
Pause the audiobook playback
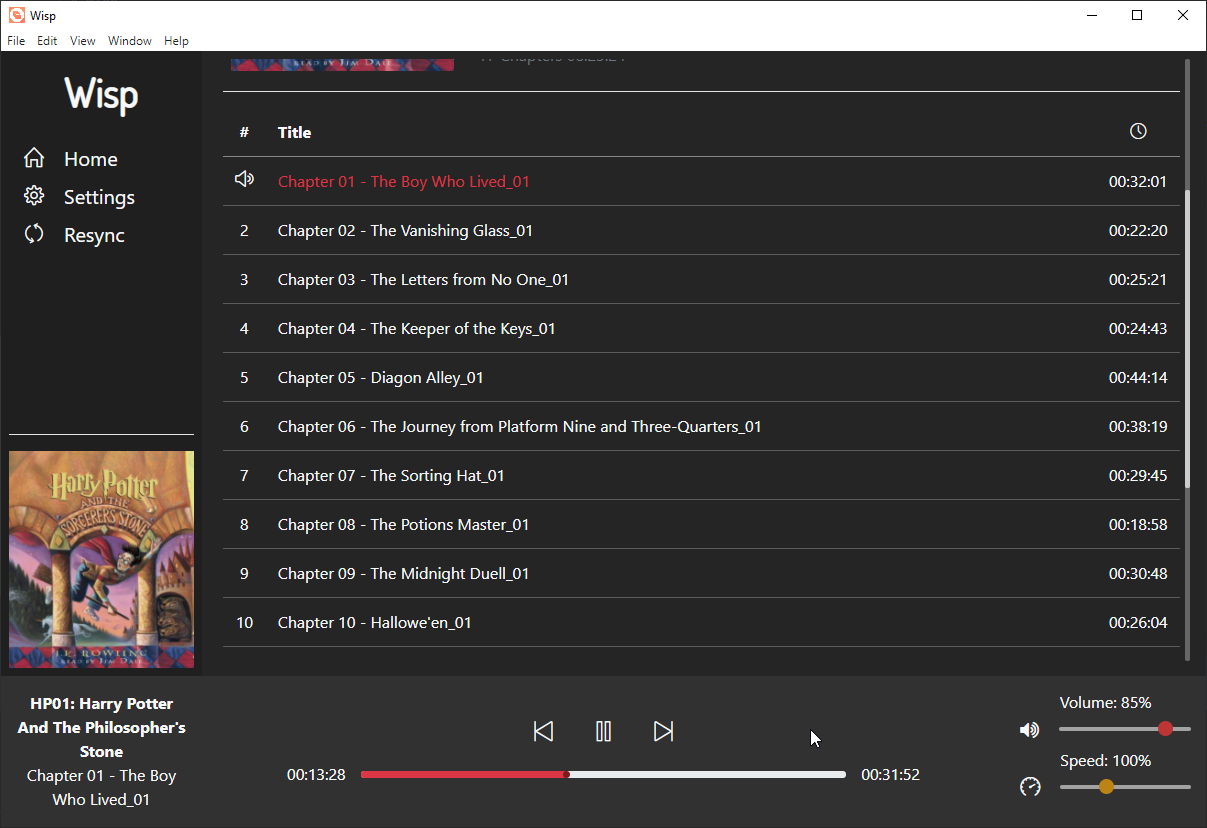pyautogui.click(x=603, y=731)
